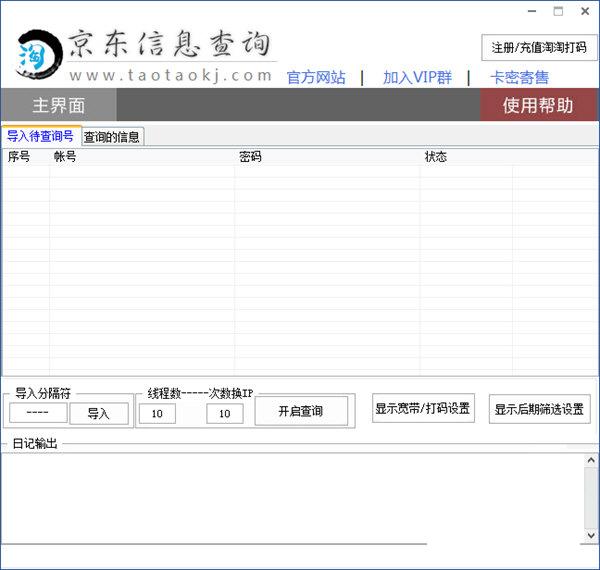
Task: Start the query with 开启查询
Action: (301, 411)
